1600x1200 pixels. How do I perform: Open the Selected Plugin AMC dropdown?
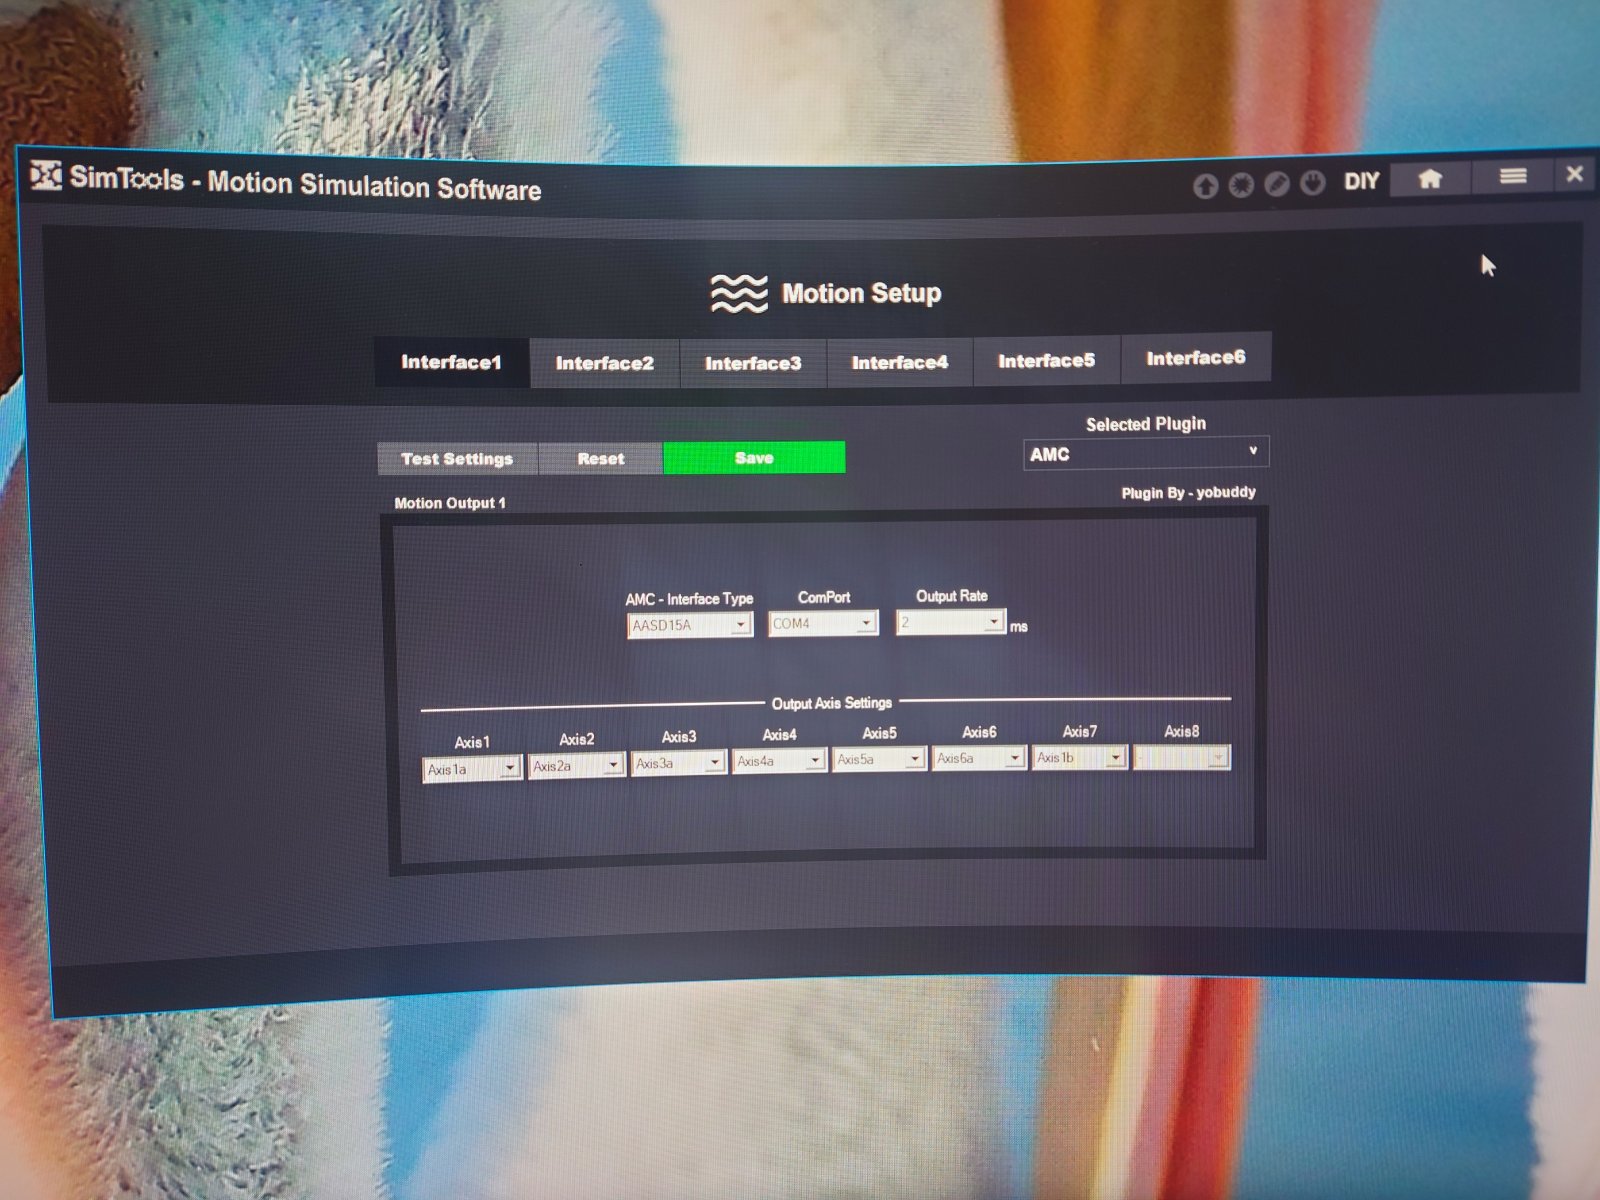[x=1146, y=454]
